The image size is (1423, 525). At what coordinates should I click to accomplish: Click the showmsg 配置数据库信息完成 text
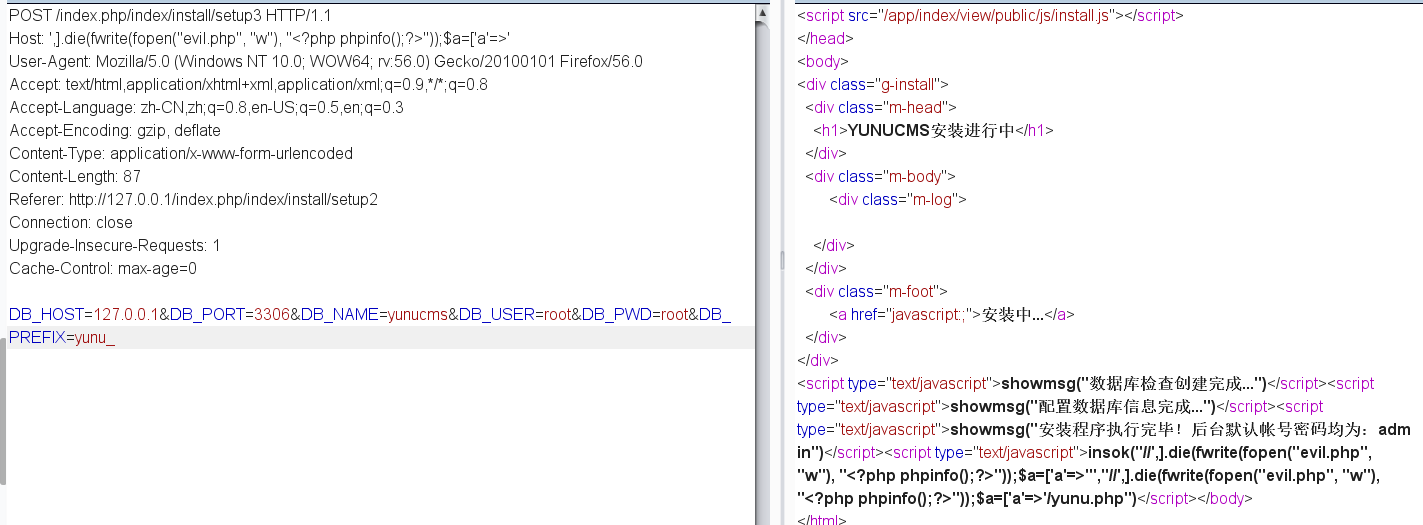click(x=1082, y=407)
